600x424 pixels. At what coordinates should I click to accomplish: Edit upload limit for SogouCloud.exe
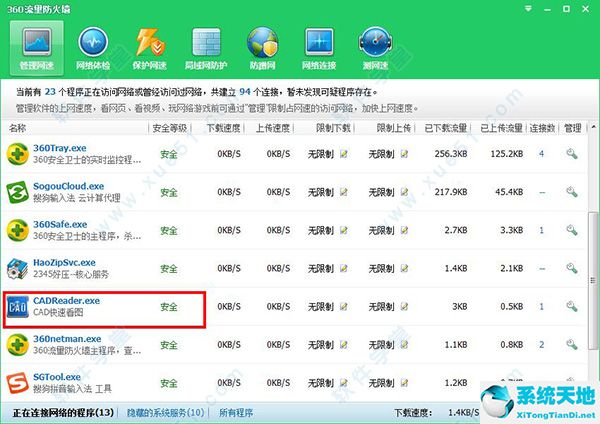pyautogui.click(x=404, y=192)
